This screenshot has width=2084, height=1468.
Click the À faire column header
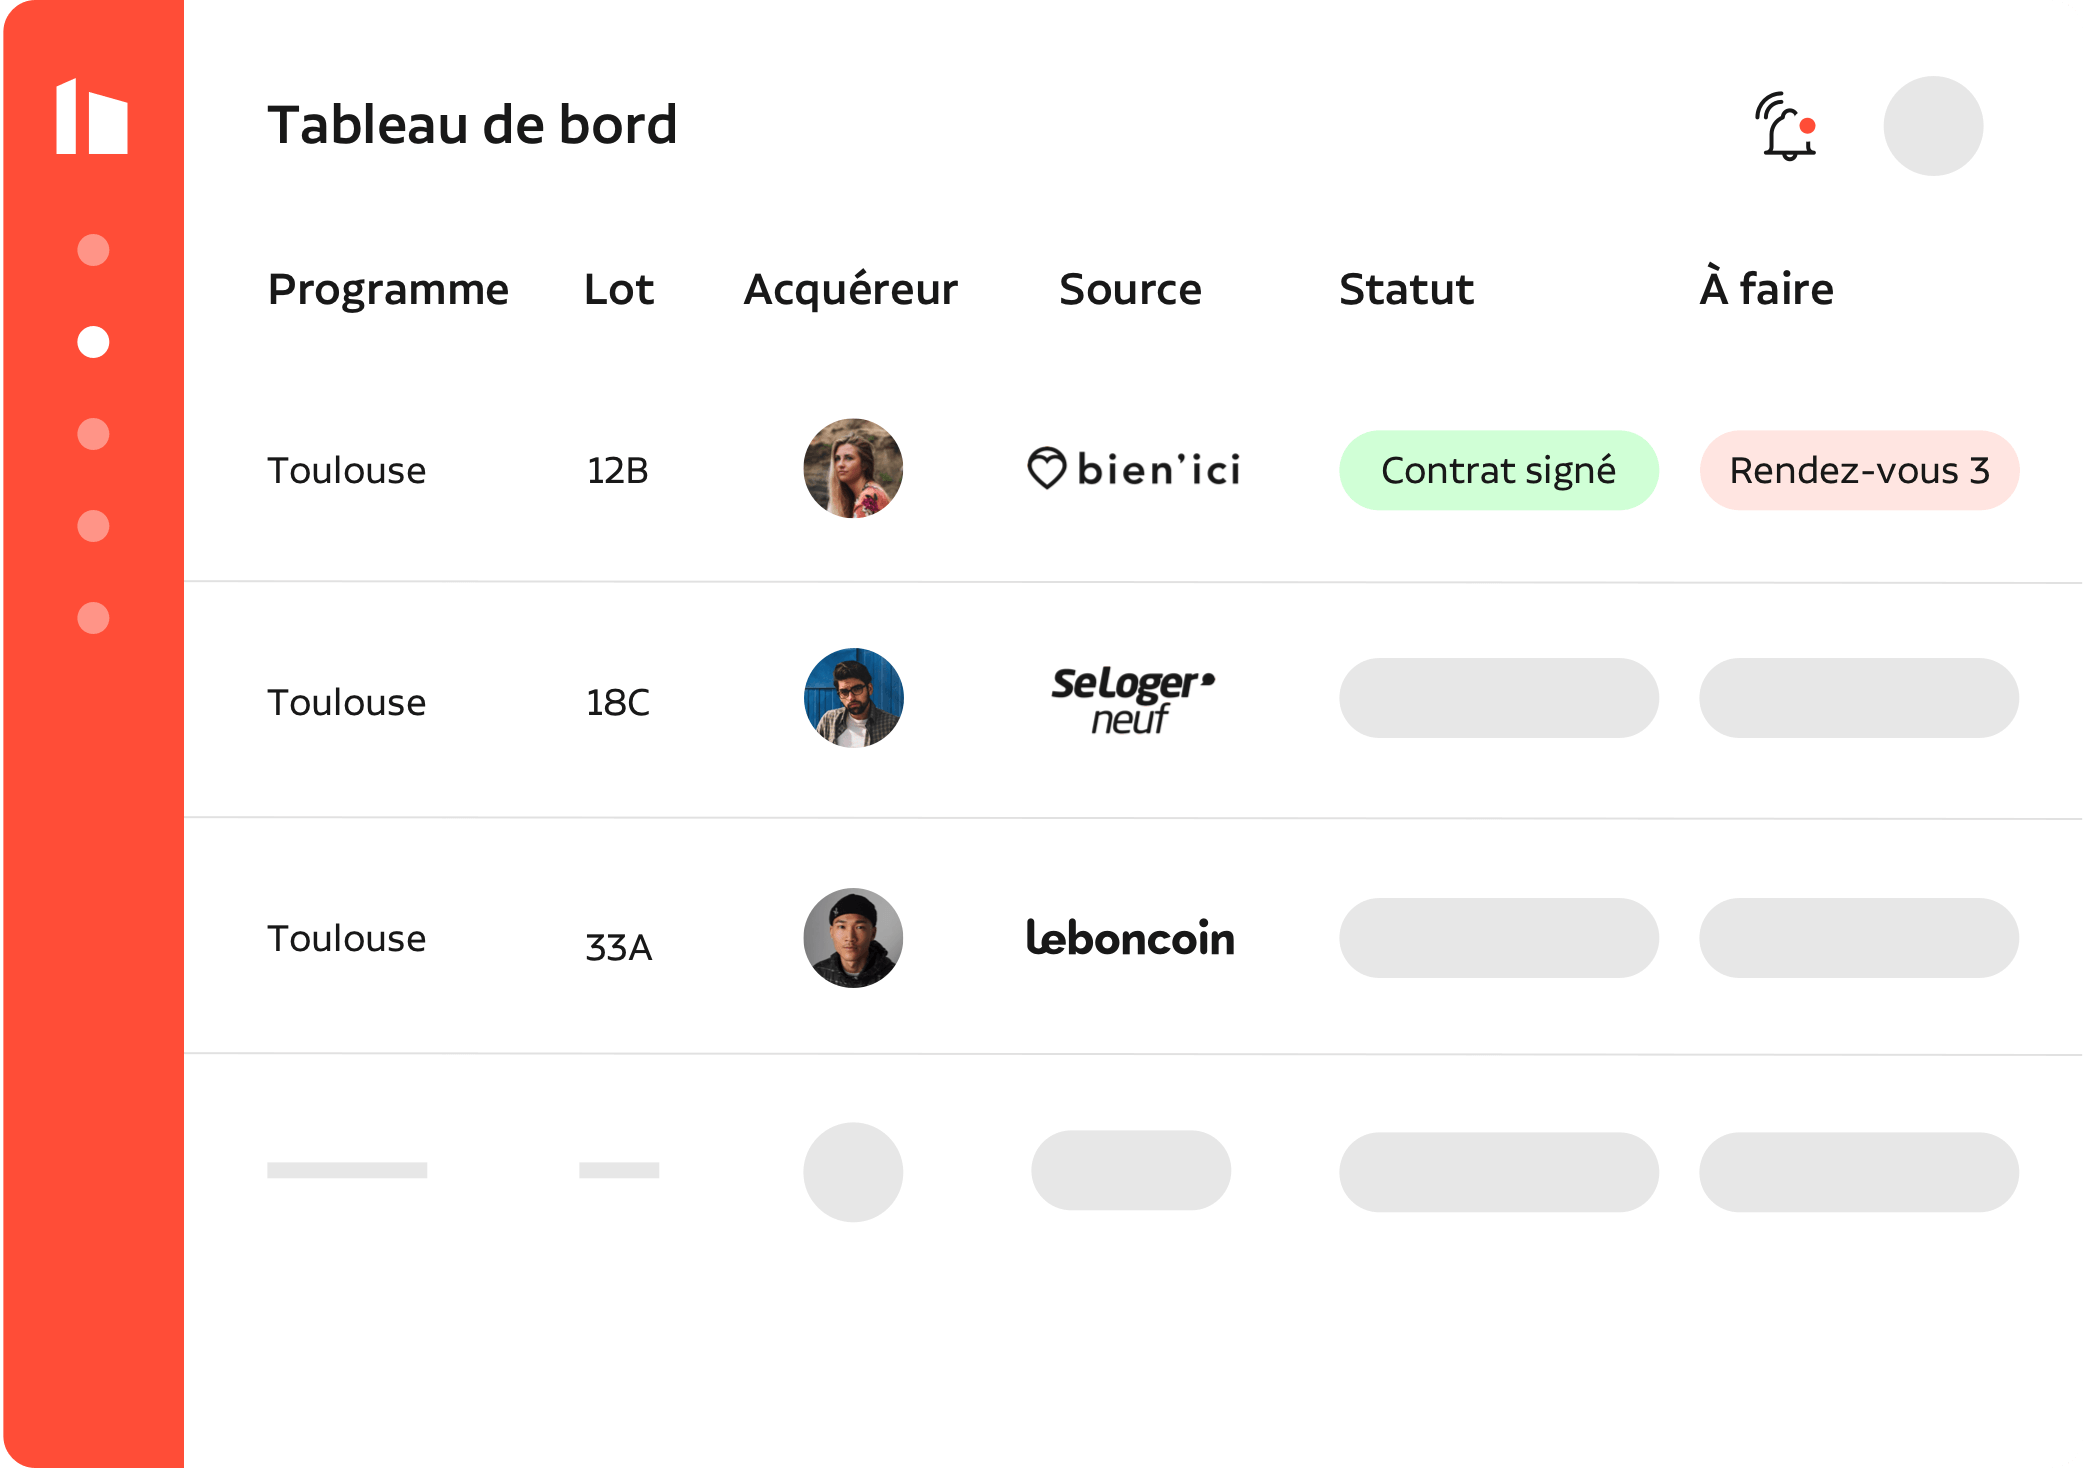click(1766, 289)
